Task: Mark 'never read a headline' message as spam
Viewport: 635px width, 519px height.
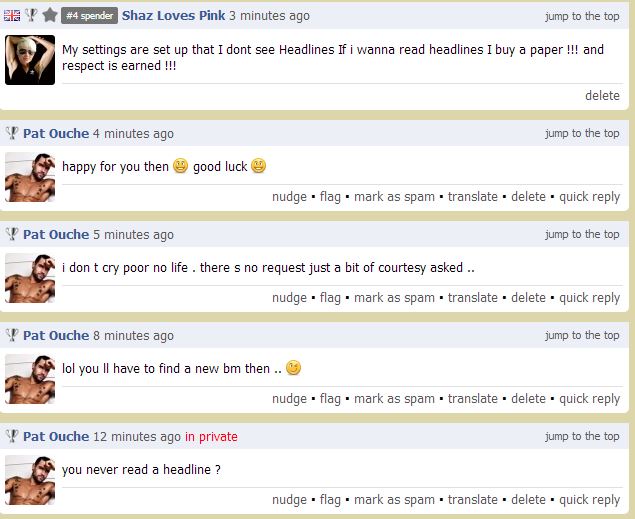Action: pyautogui.click(x=394, y=500)
